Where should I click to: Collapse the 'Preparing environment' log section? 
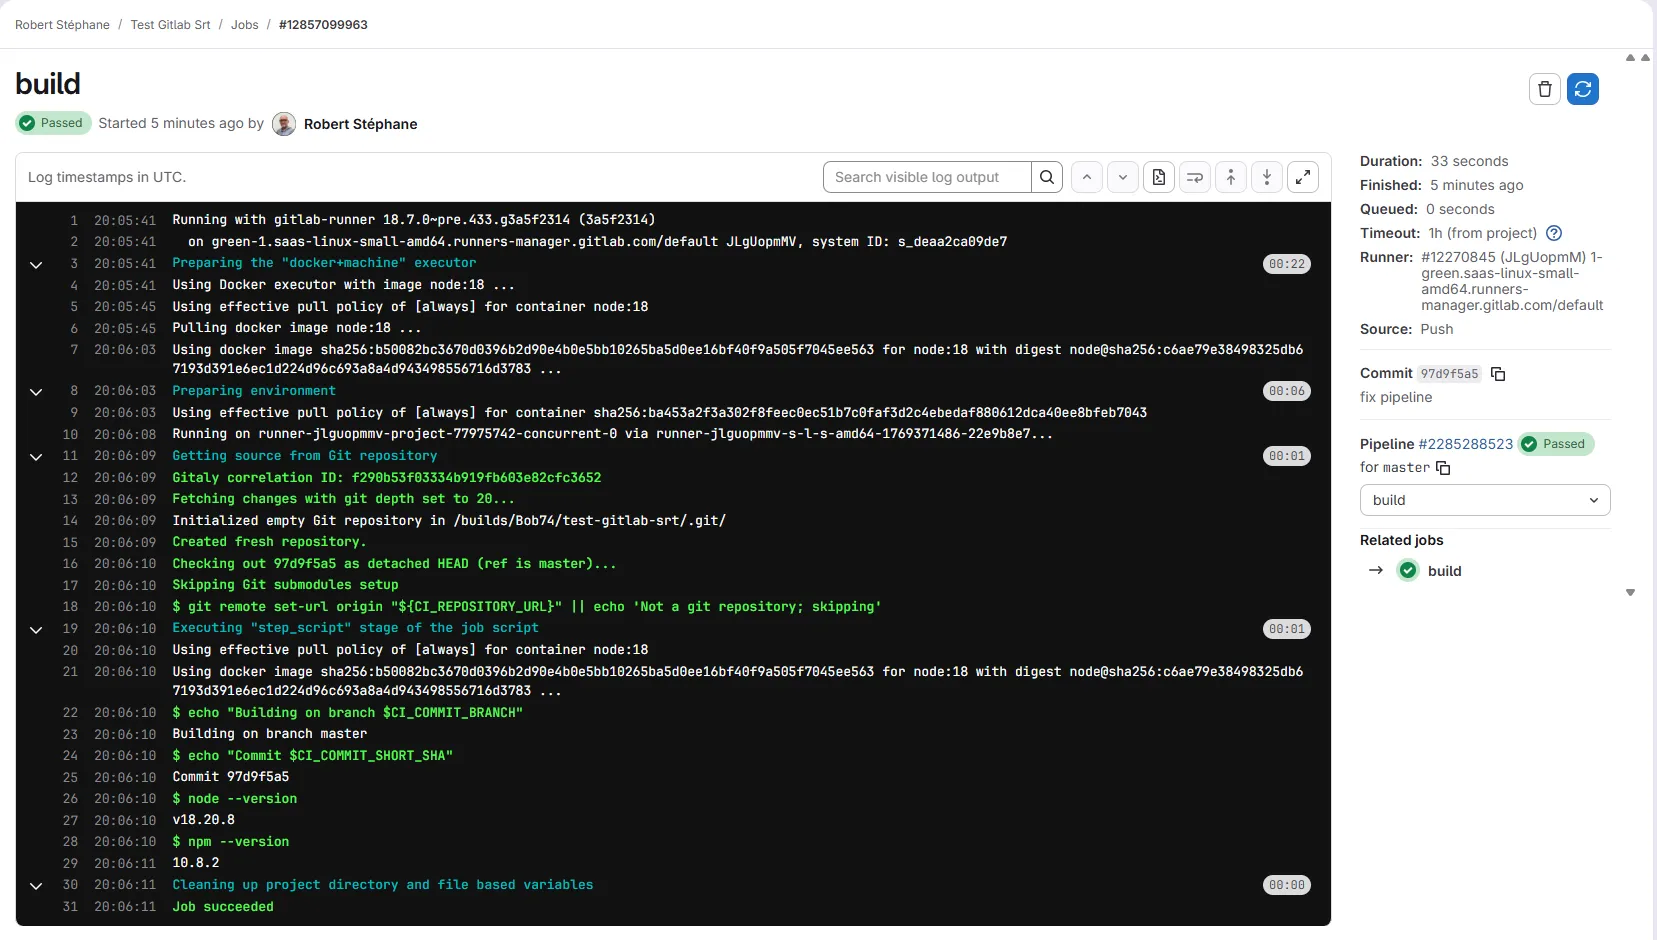pos(36,392)
